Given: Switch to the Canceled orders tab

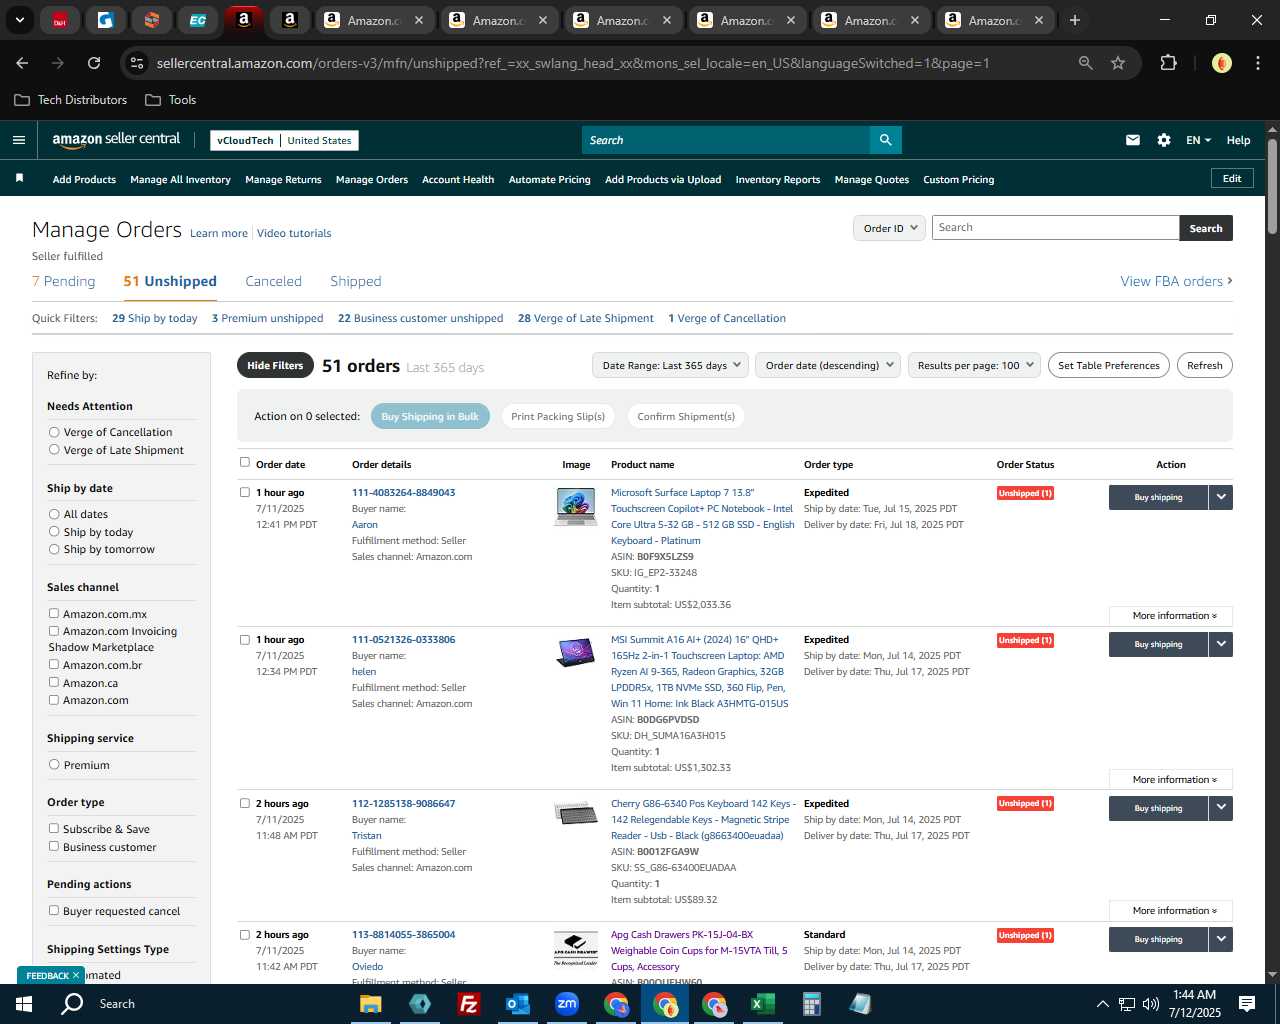Looking at the screenshot, I should click(273, 281).
